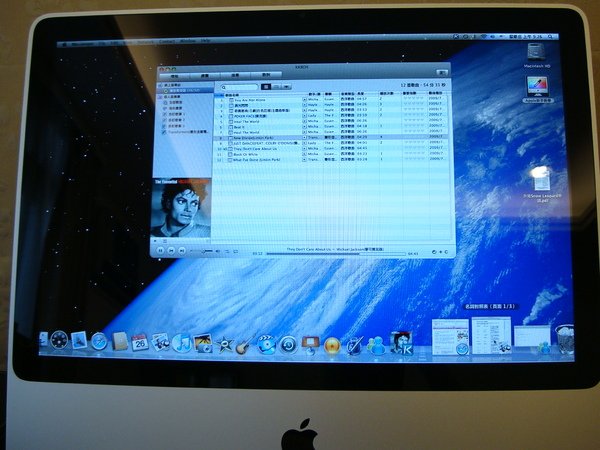Open Address Book in the Dock
This screenshot has height=450, width=600.
120,341
